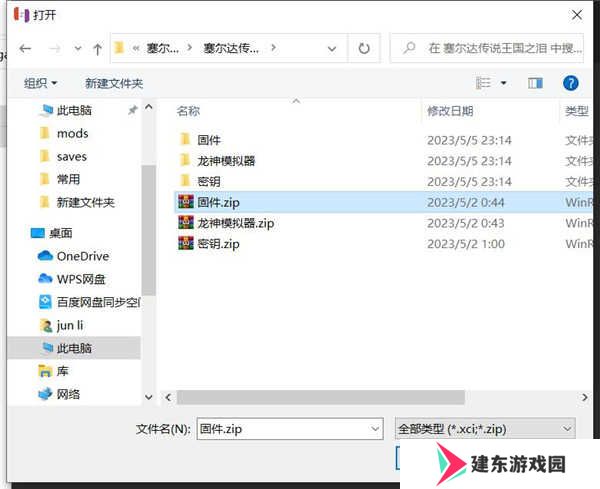Click the forward navigation arrow
The height and width of the screenshot is (489, 600).
[x=55, y=49]
